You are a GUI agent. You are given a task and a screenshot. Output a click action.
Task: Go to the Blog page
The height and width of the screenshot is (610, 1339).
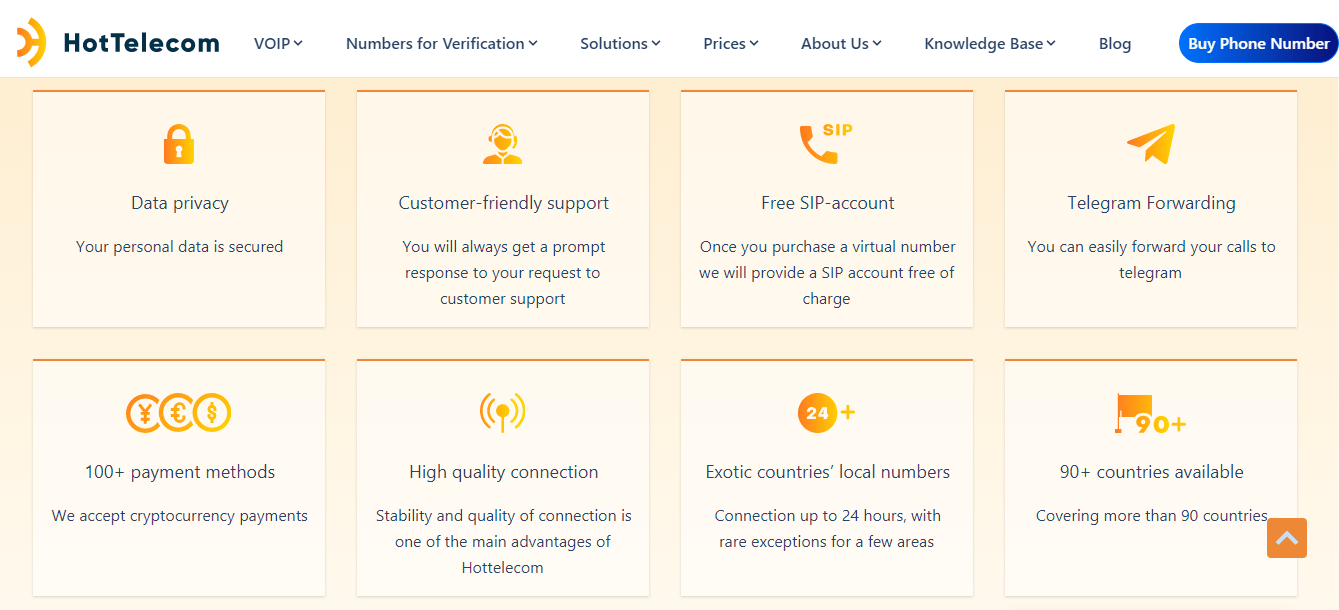(1114, 43)
